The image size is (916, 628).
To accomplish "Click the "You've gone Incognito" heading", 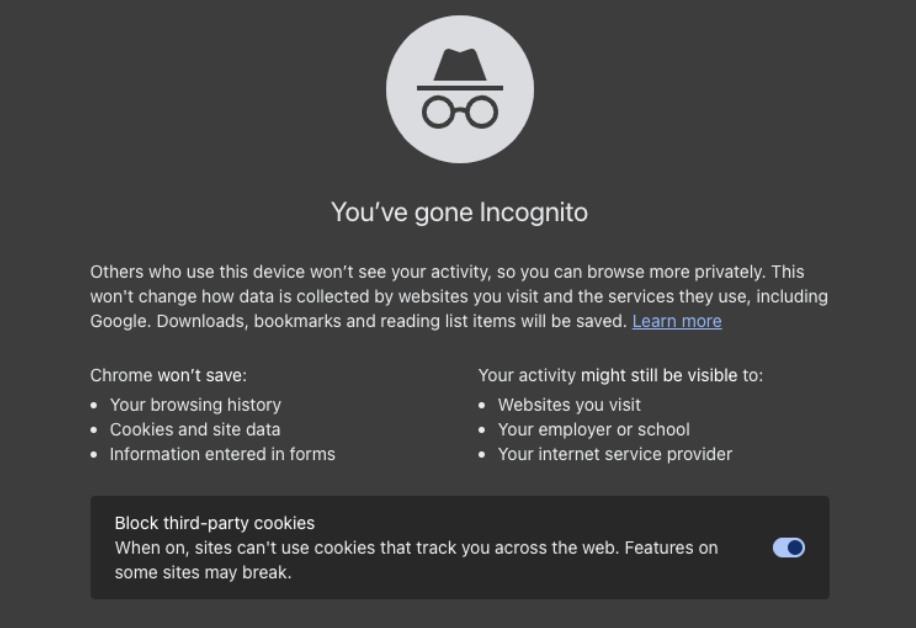I will click(x=459, y=212).
